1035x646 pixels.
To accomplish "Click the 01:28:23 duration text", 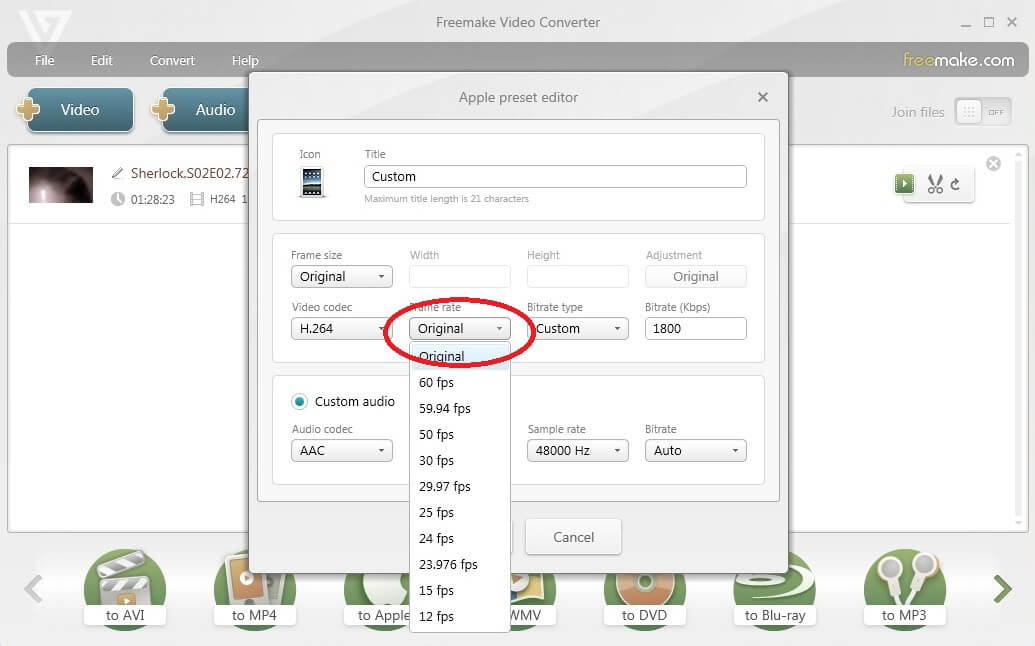I will point(152,199).
